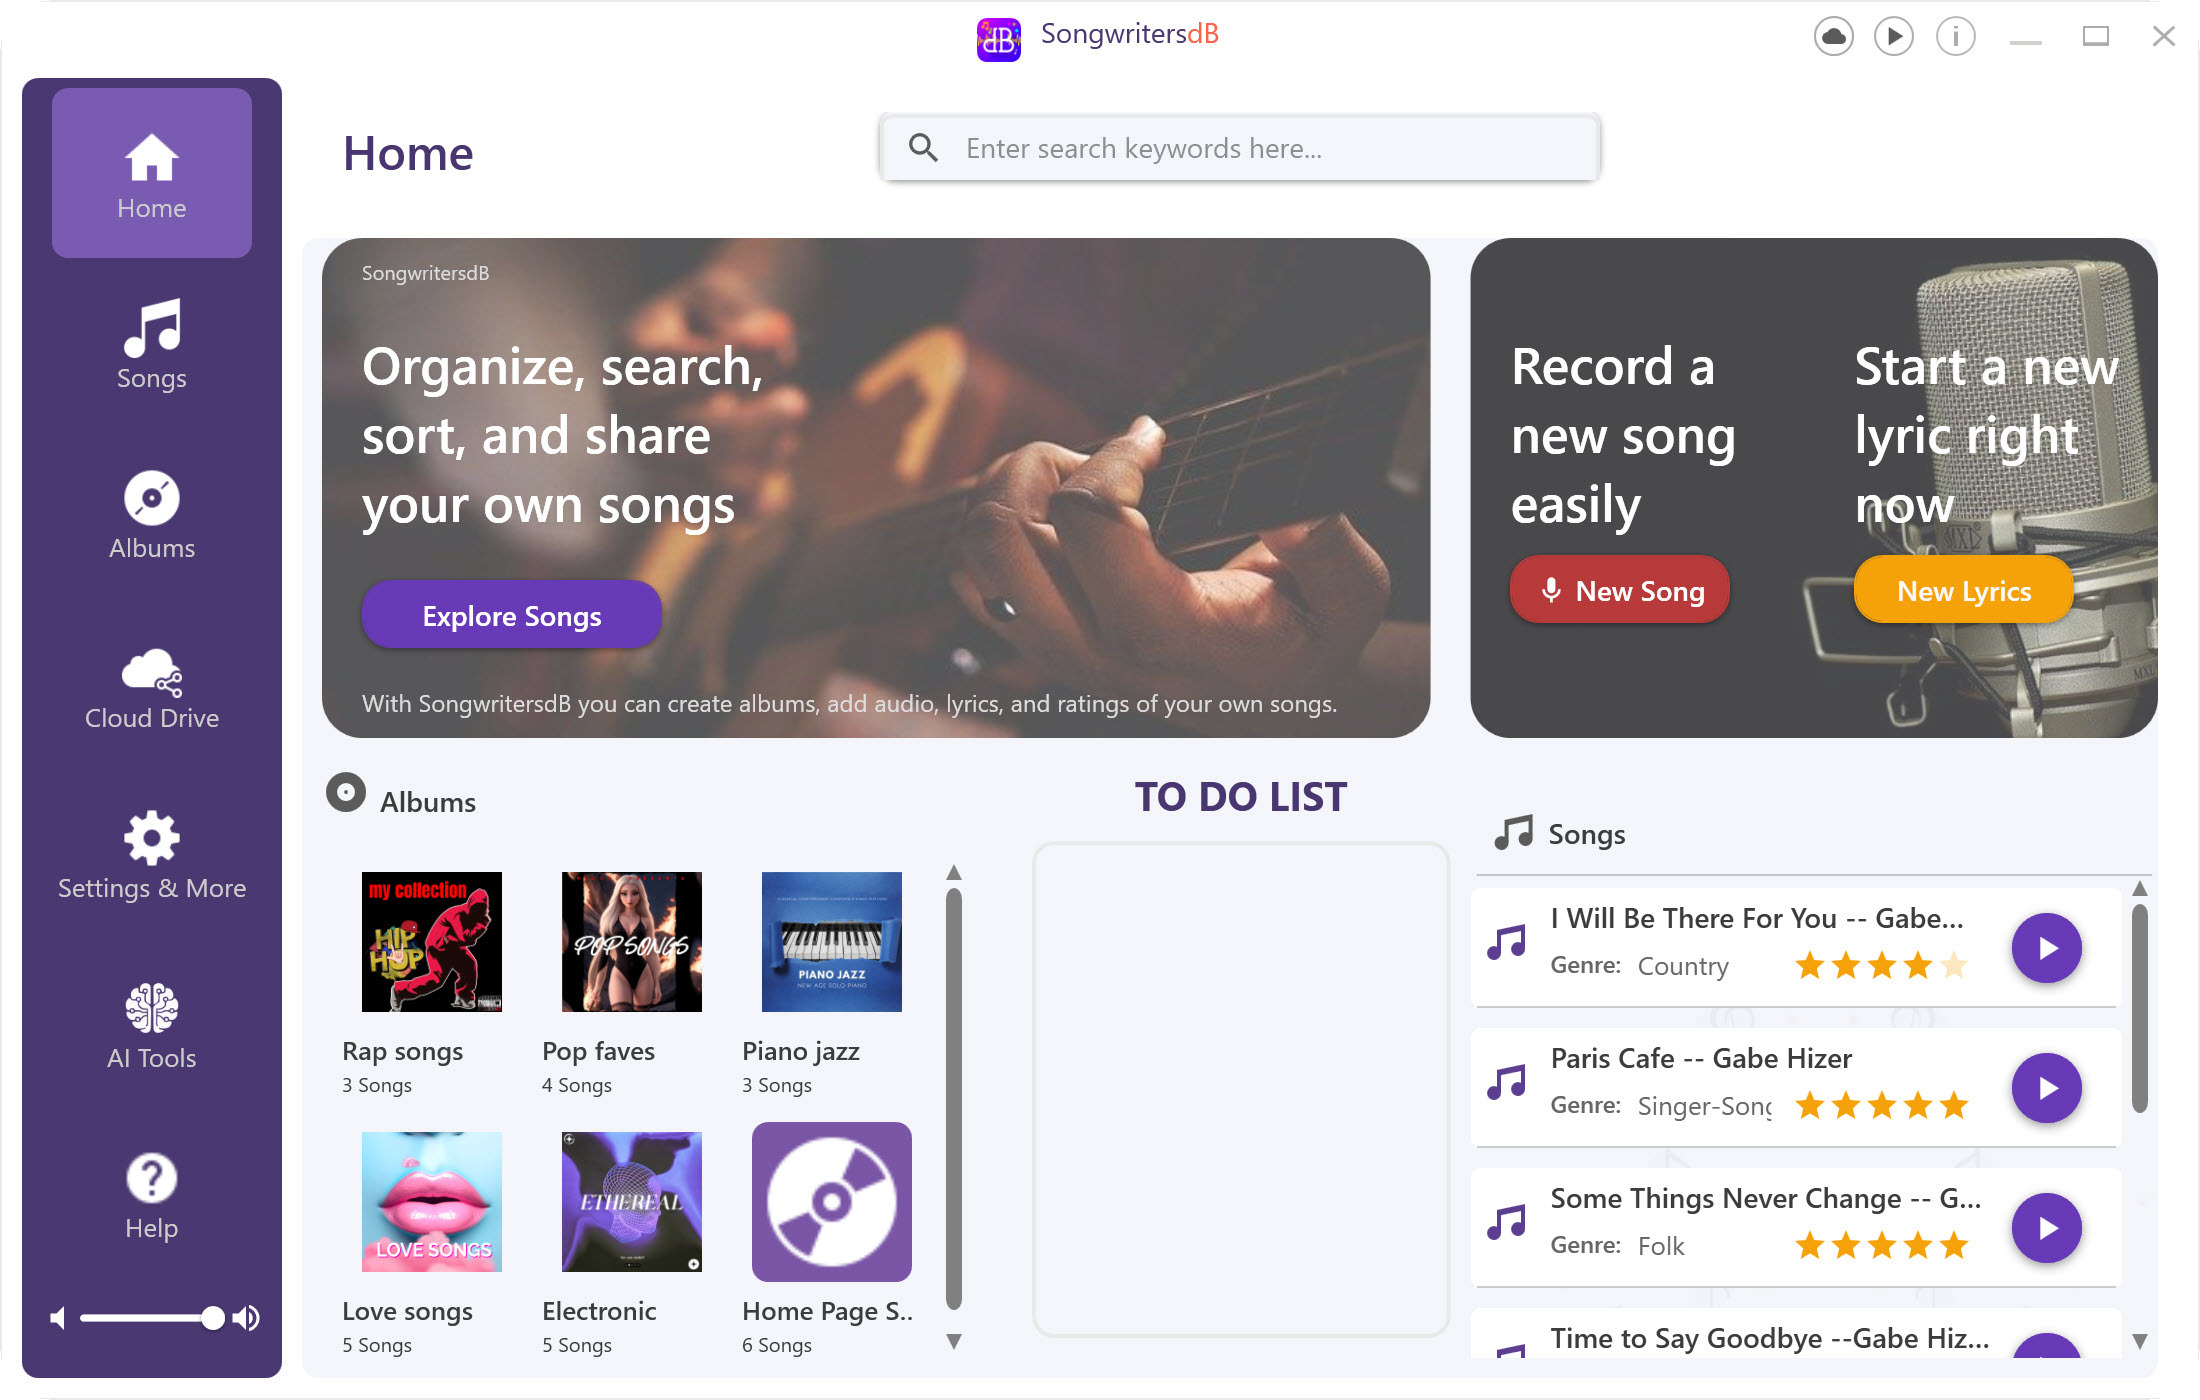
Task: Click the albums list scrollbar thumb
Action: point(954,1098)
